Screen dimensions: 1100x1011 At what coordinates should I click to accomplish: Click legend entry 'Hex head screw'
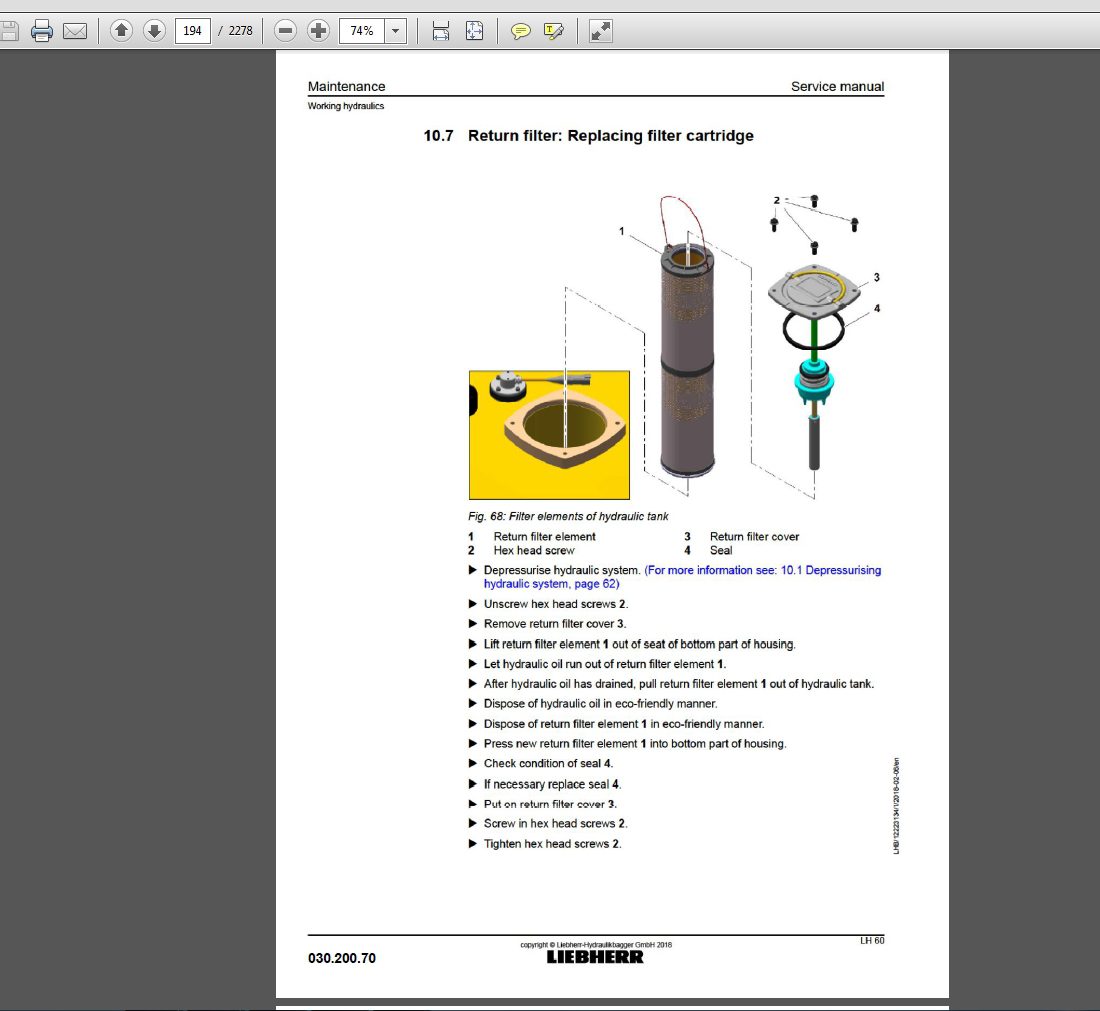click(x=534, y=551)
